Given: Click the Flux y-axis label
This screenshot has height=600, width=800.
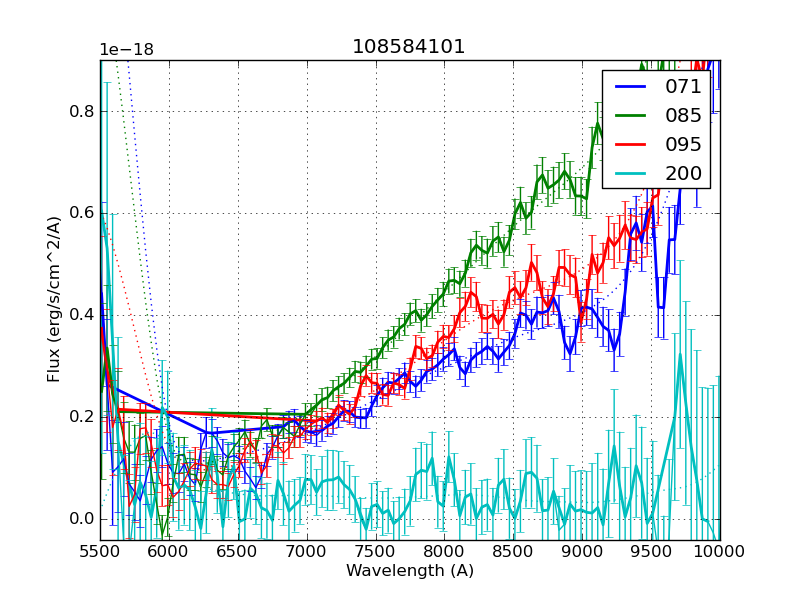Looking at the screenshot, I should pos(54,300).
